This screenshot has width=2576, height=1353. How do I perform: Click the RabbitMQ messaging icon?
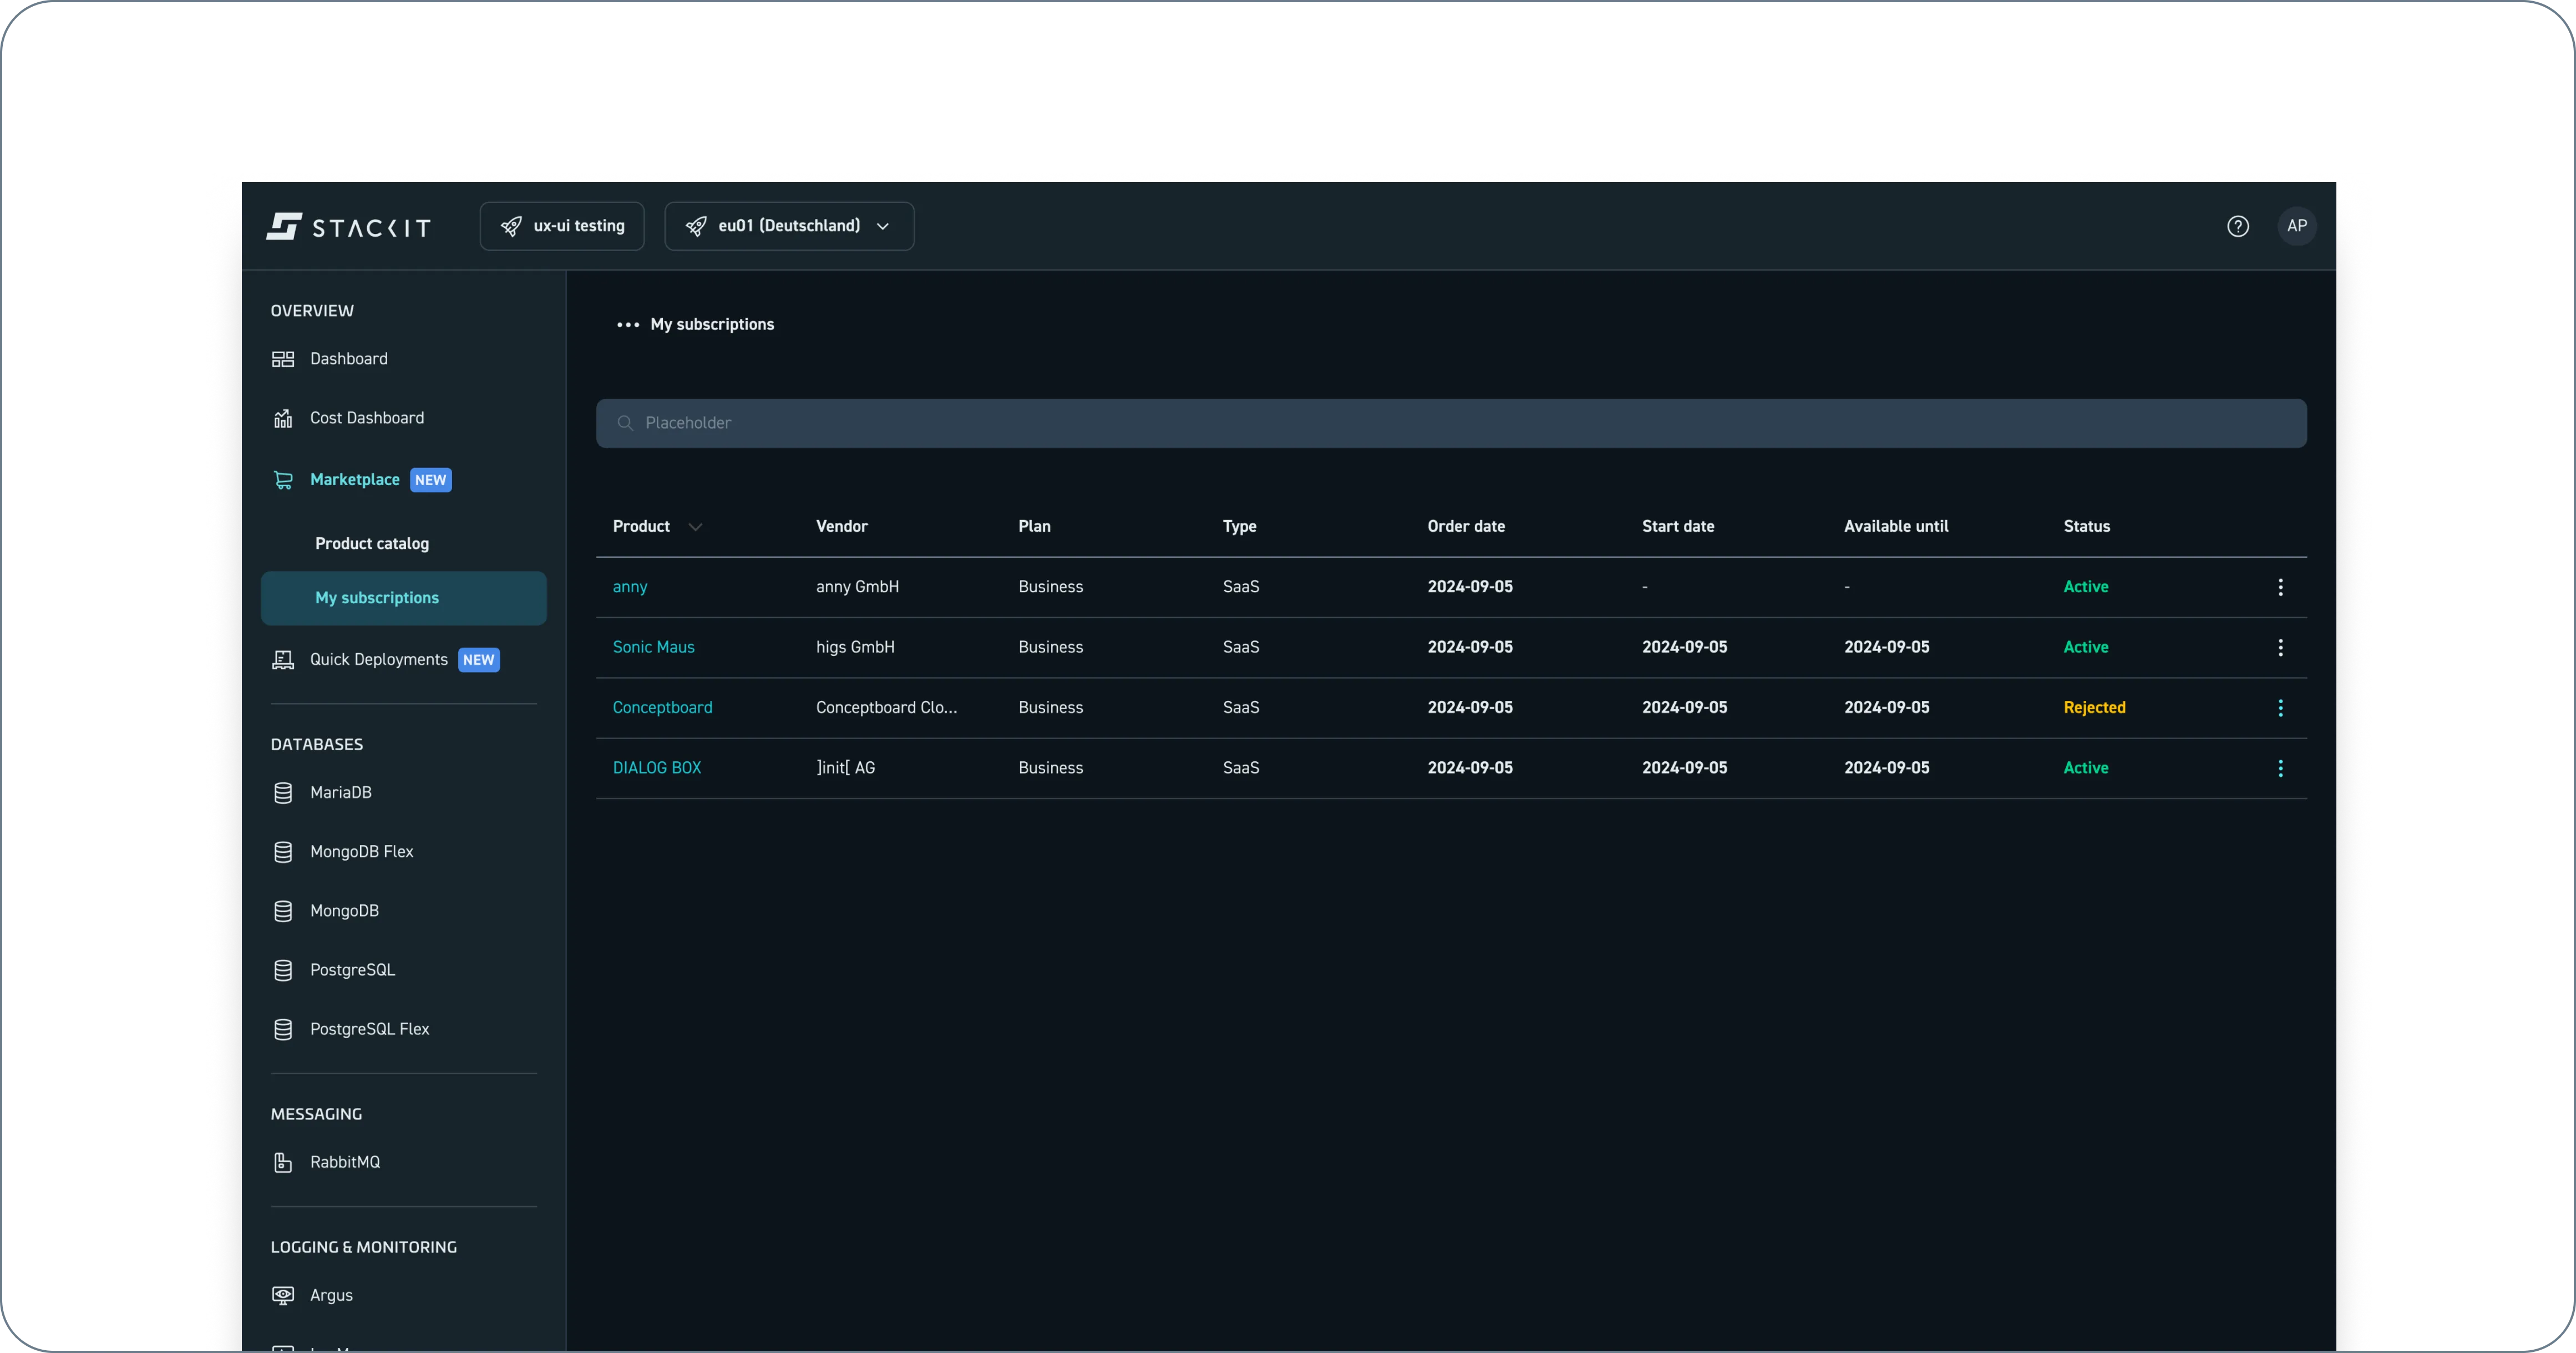[283, 1162]
